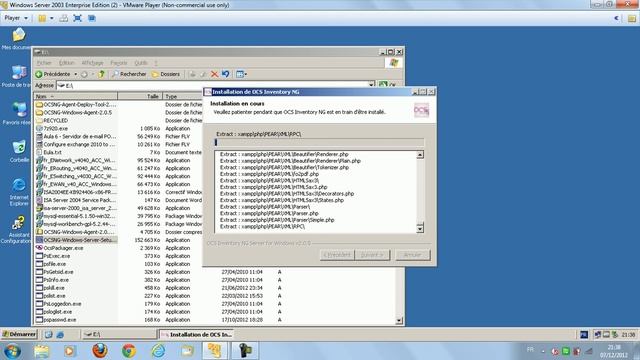
Task: Select PsExec.exe file
Action: click(53, 256)
